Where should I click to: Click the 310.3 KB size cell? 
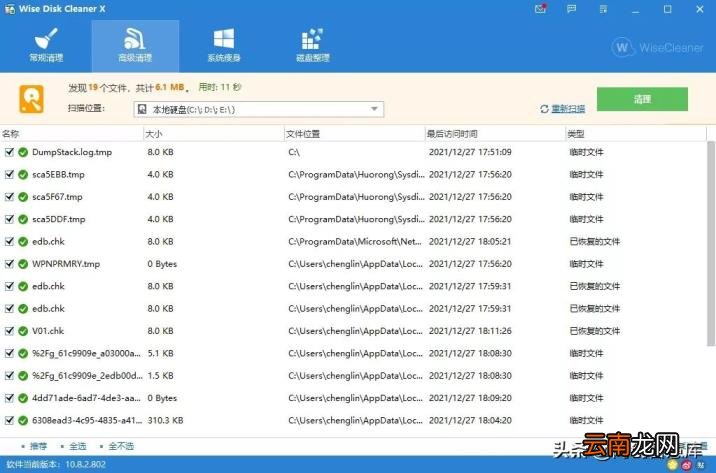click(165, 420)
